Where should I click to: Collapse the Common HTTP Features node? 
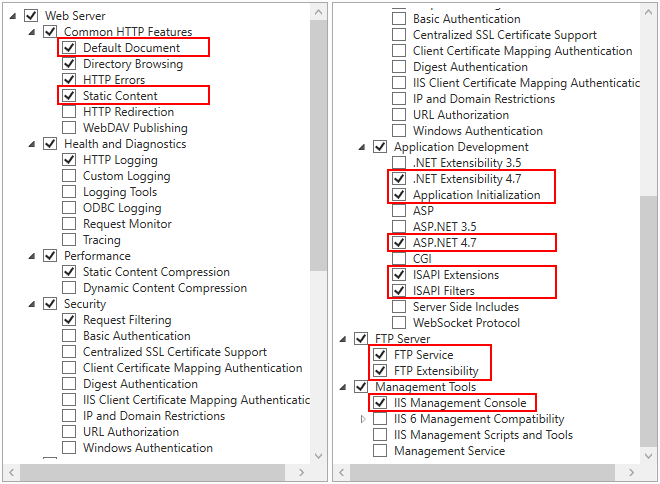(32, 32)
